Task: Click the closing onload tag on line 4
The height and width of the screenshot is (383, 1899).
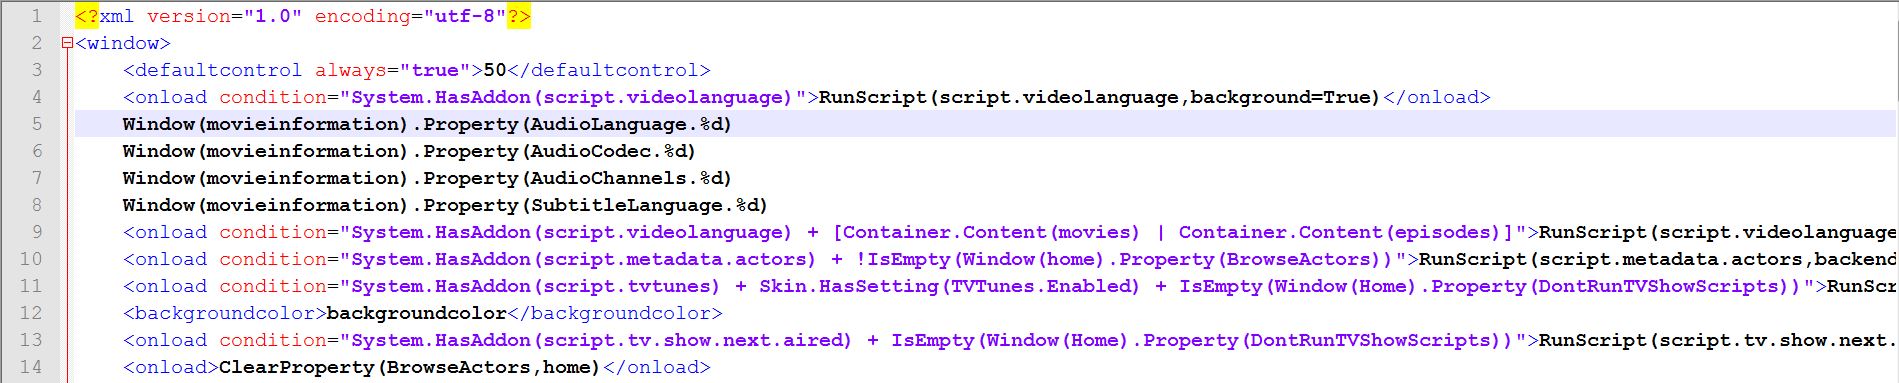Action: [1436, 97]
